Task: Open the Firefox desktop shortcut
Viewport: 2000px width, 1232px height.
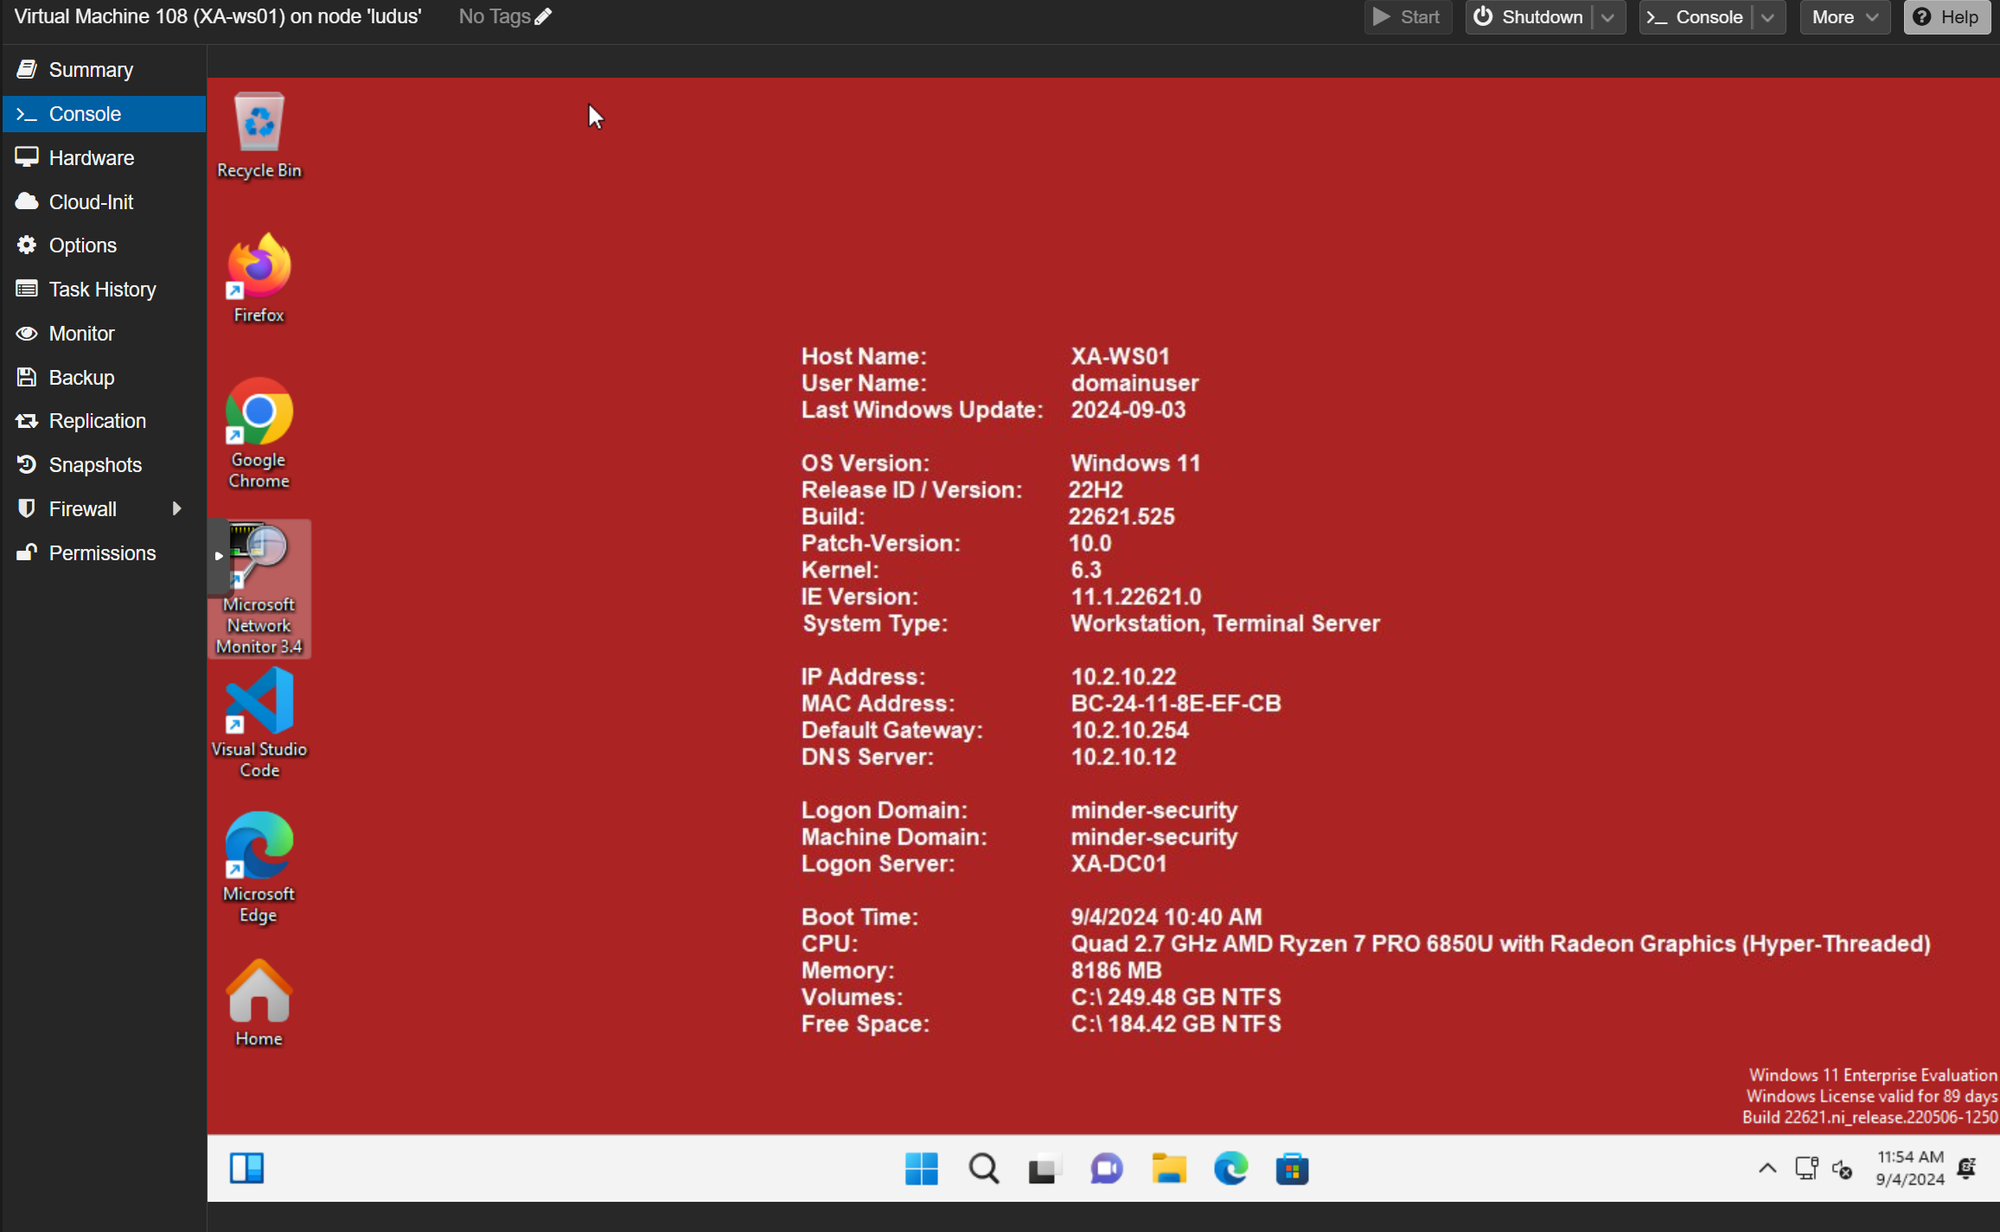Action: 259,269
